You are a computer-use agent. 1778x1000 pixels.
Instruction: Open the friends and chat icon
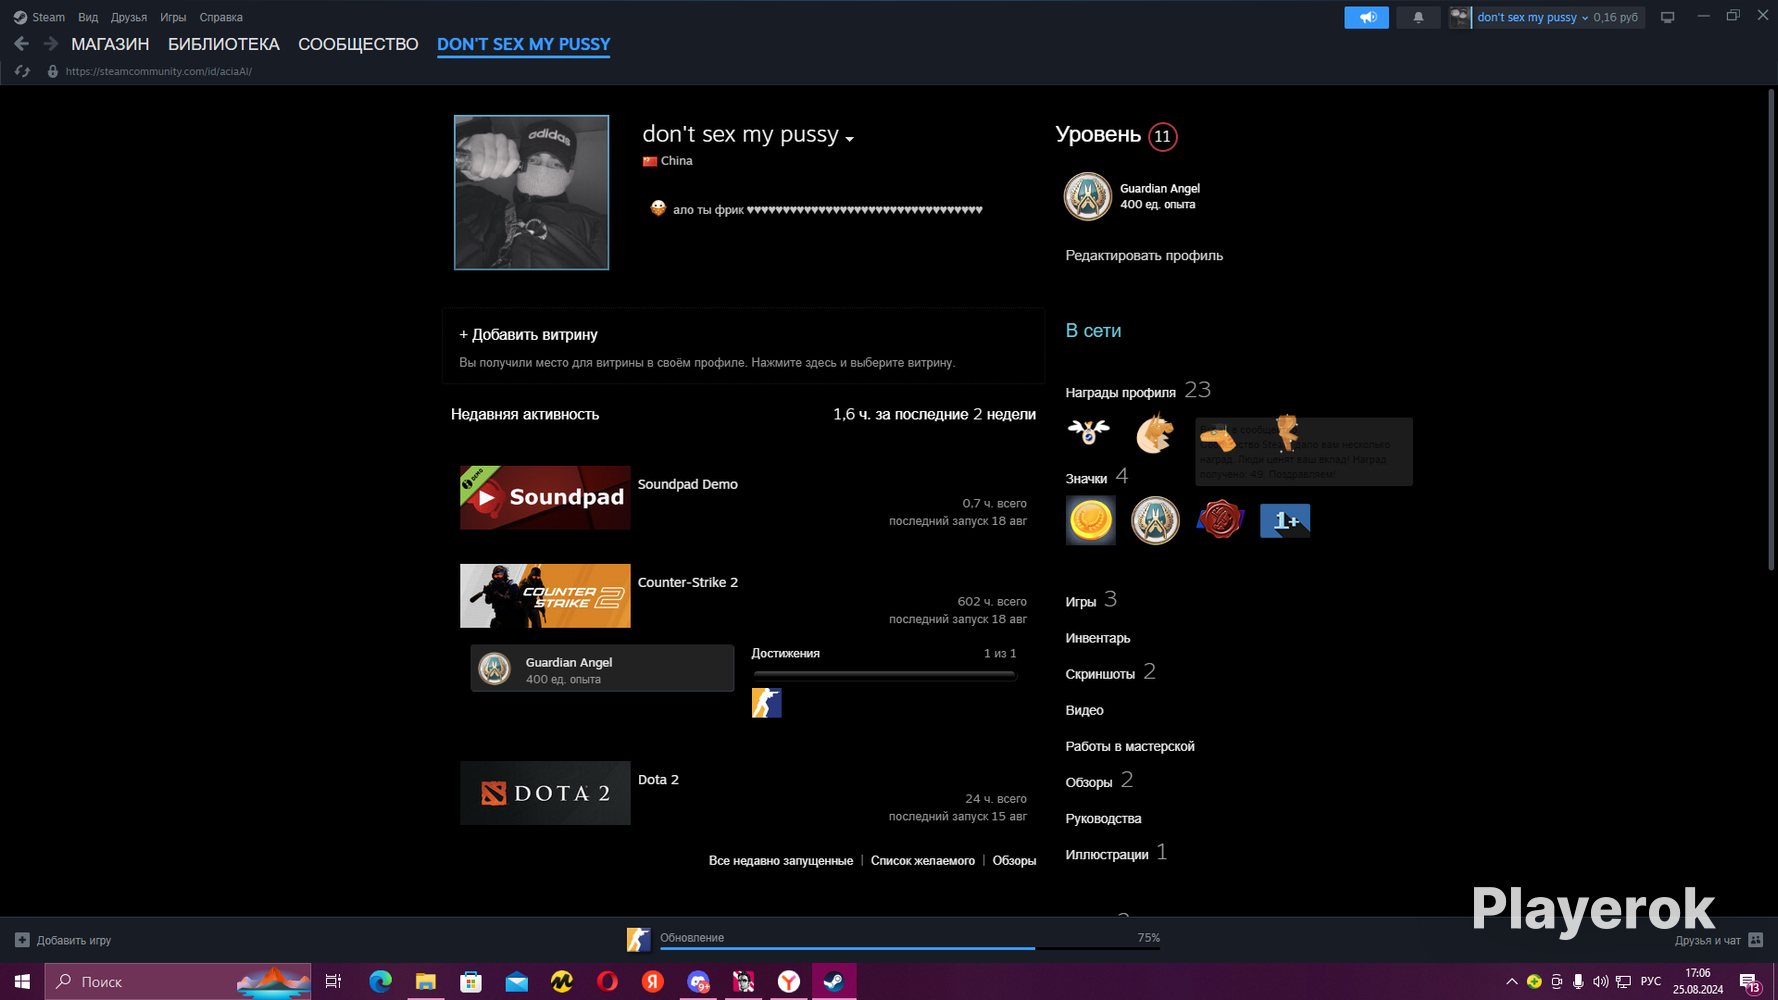(x=1755, y=940)
